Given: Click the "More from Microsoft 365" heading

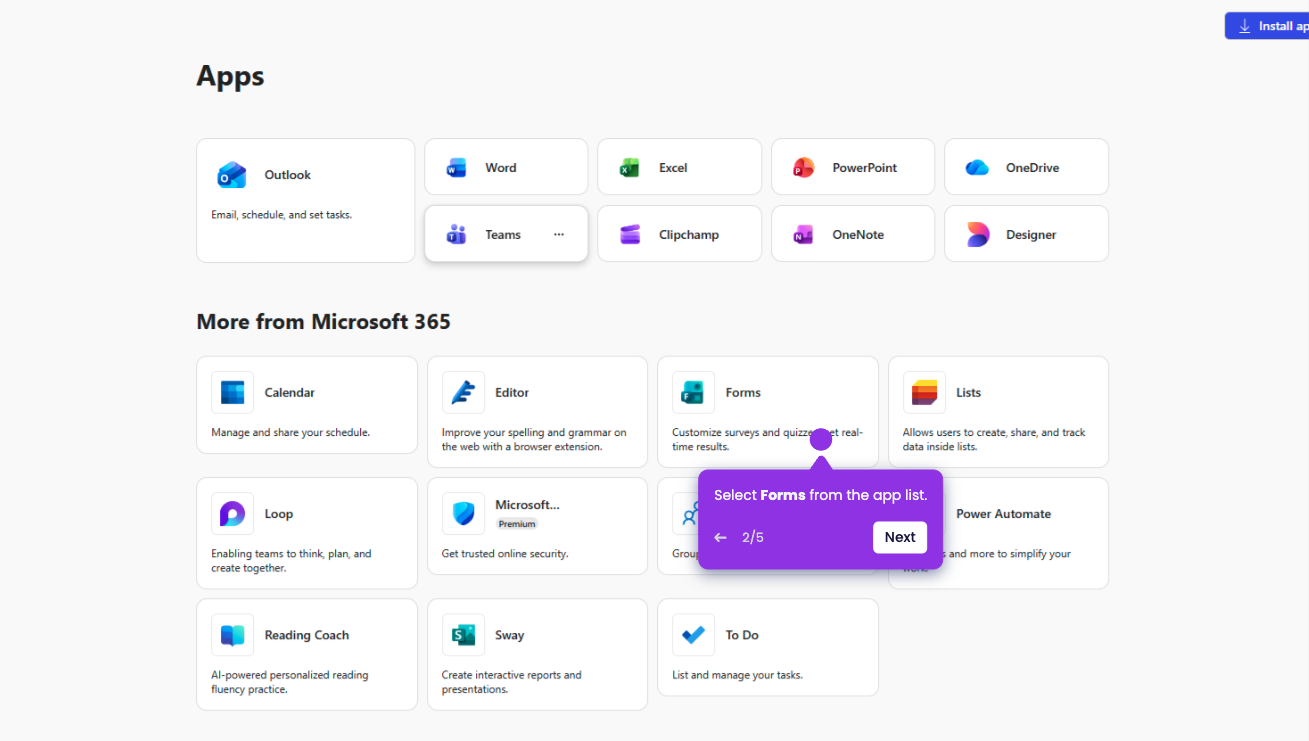Looking at the screenshot, I should click(323, 322).
